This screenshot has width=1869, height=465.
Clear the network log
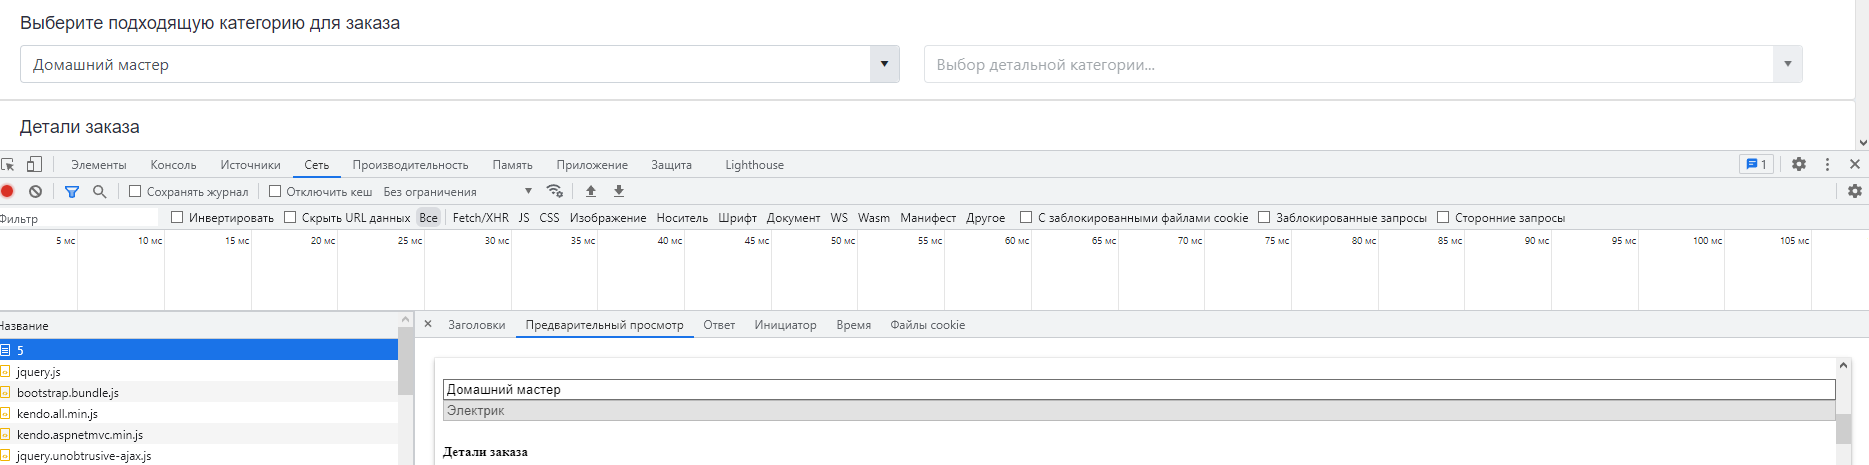click(36, 191)
